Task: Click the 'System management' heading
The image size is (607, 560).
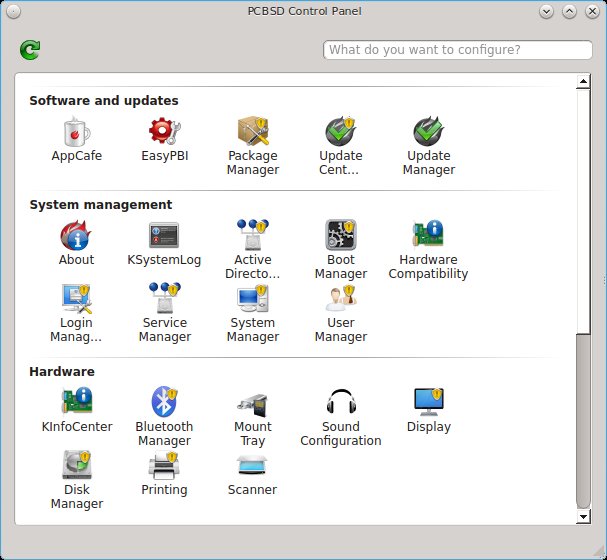Action: point(101,205)
